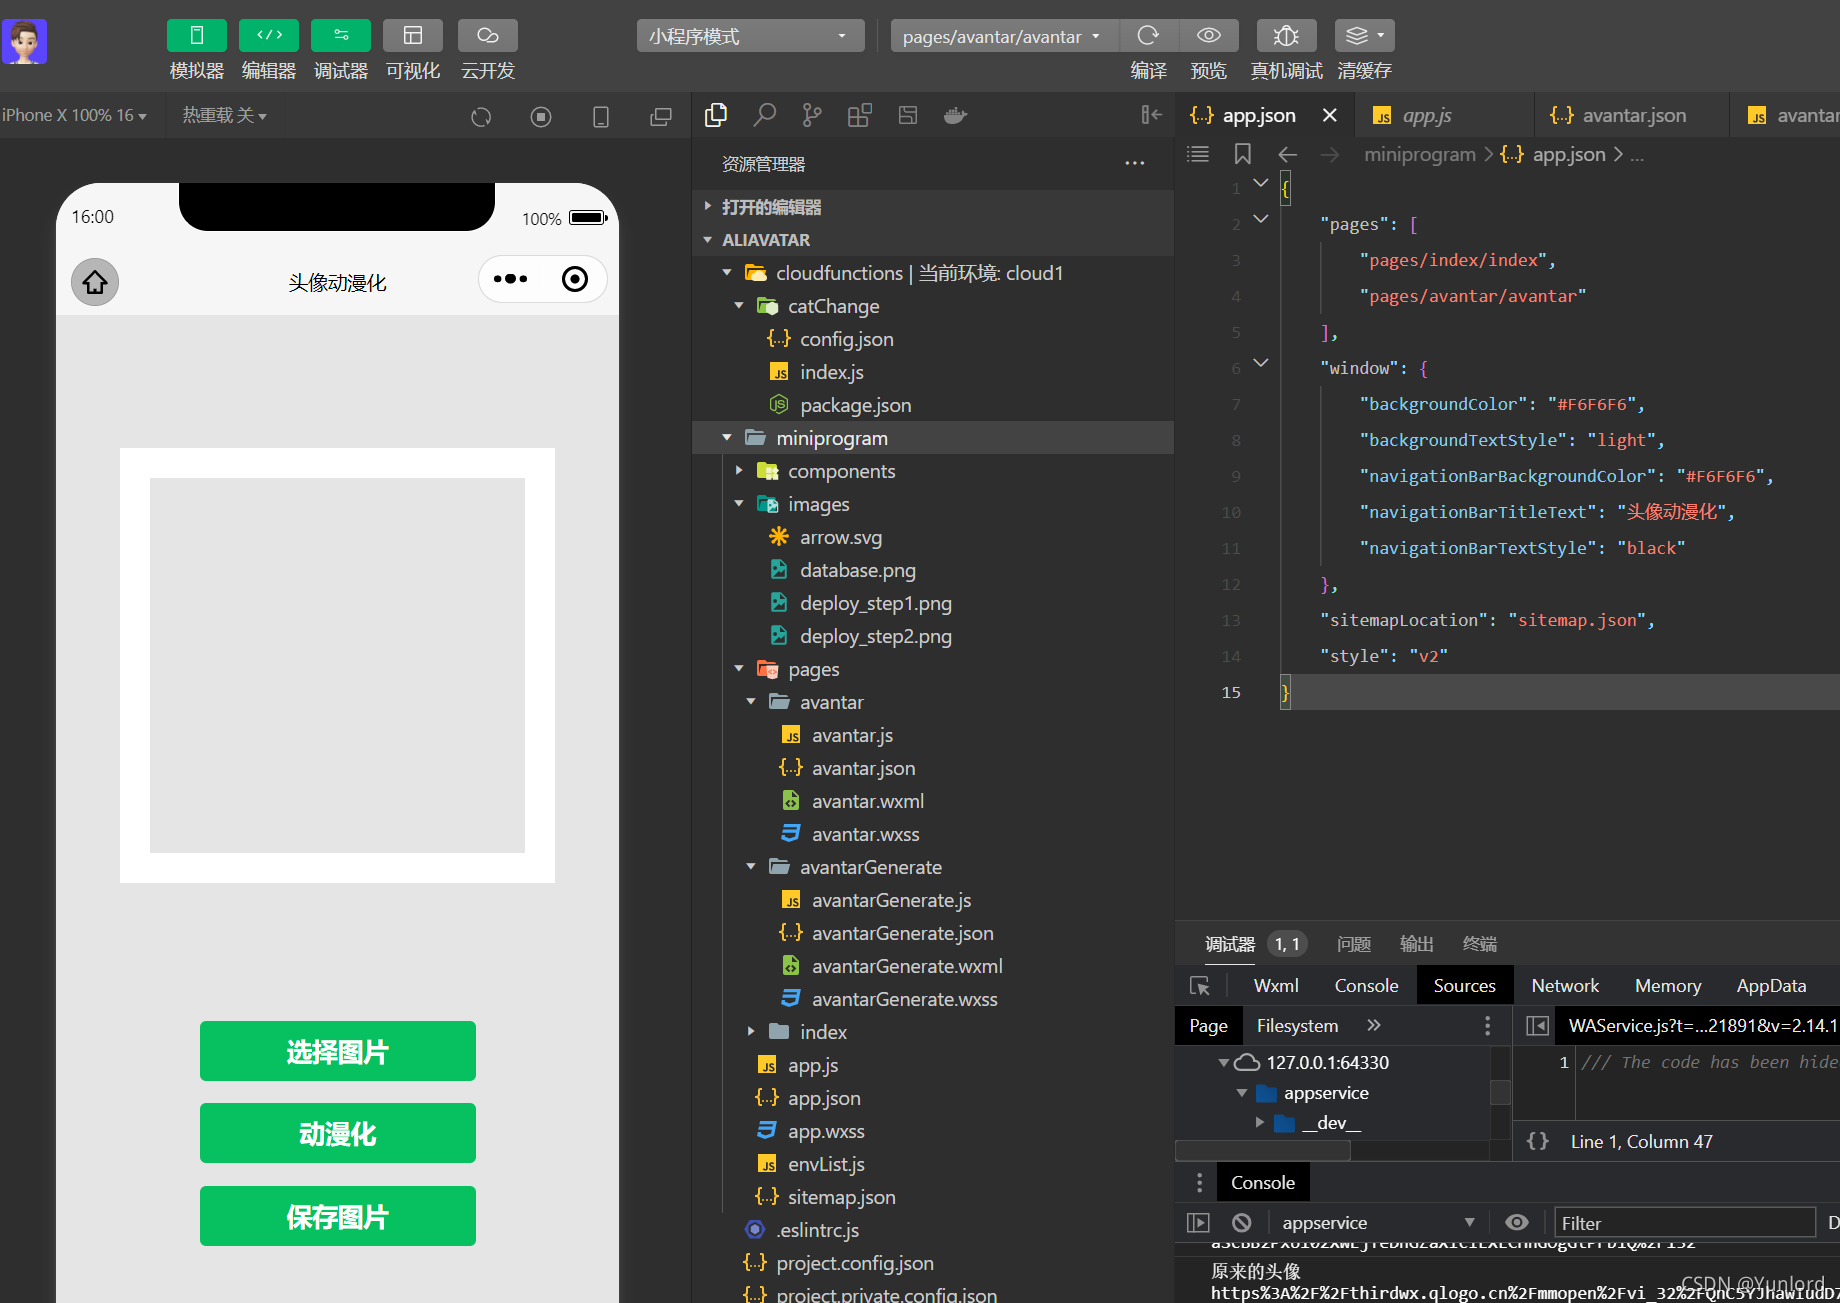This screenshot has width=1840, height=1303.
Task: Stop the simulator with the stop icon
Action: (x=541, y=117)
